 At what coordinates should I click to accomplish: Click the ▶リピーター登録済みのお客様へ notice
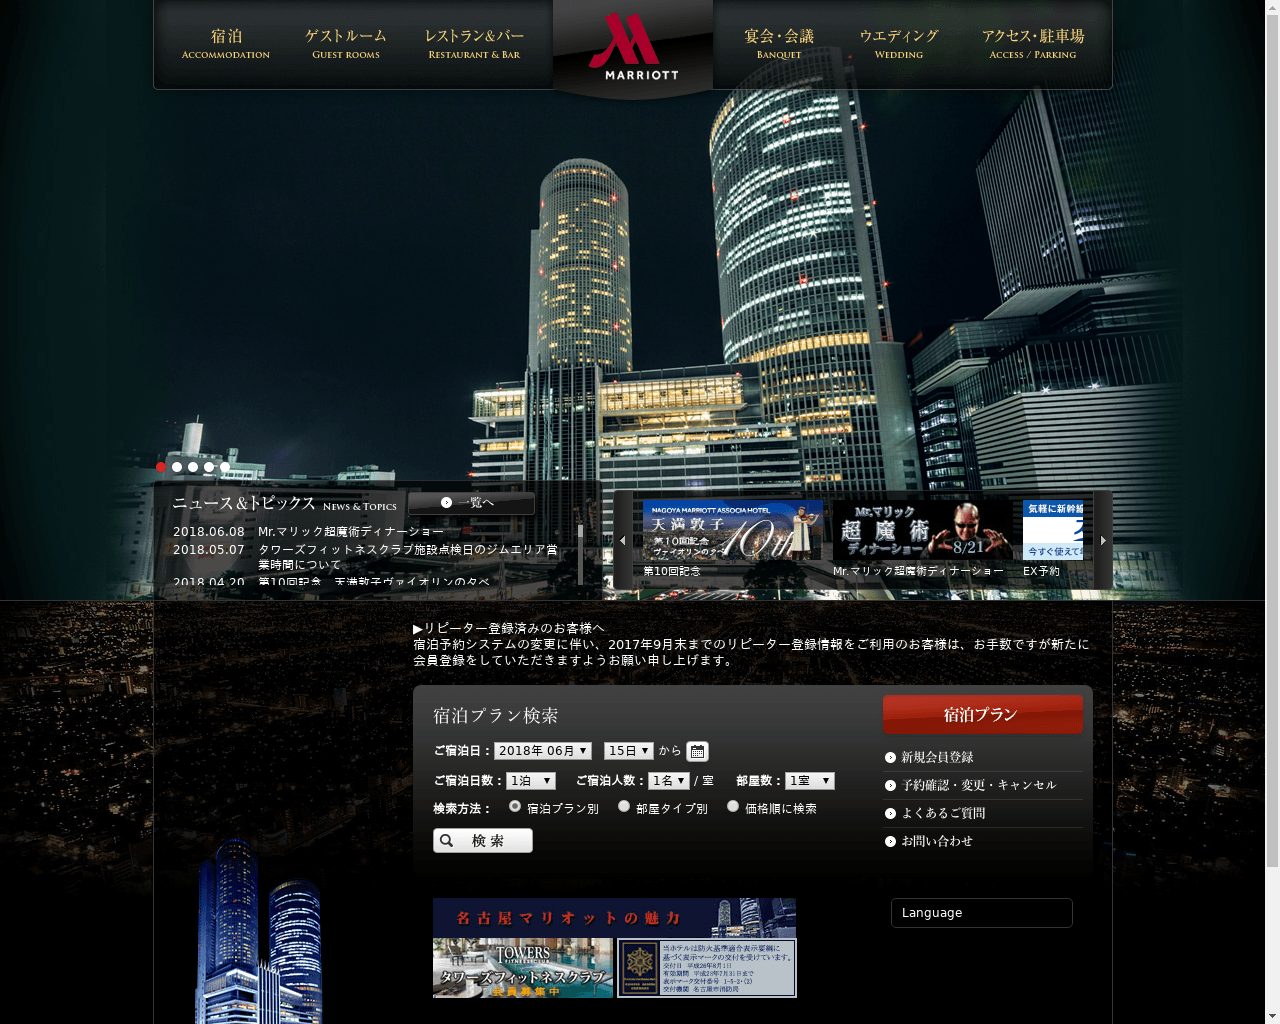[x=509, y=628]
